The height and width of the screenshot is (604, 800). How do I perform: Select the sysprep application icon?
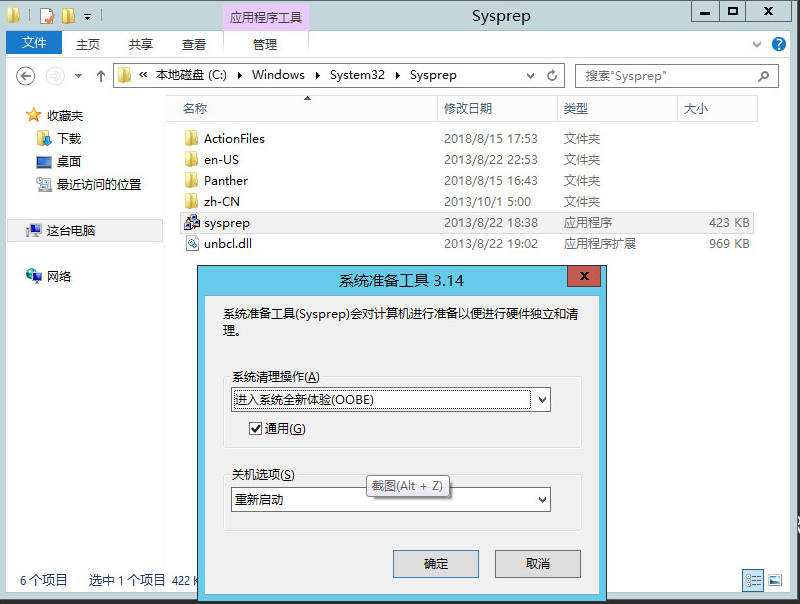tap(192, 223)
